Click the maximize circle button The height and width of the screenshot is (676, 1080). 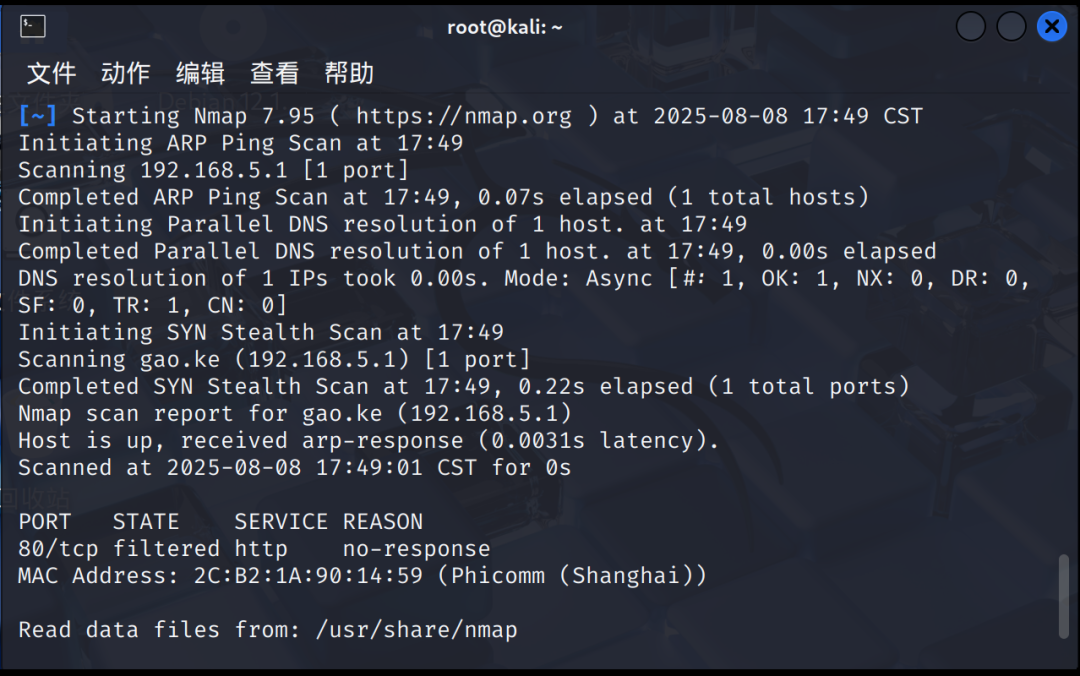tap(1010, 27)
